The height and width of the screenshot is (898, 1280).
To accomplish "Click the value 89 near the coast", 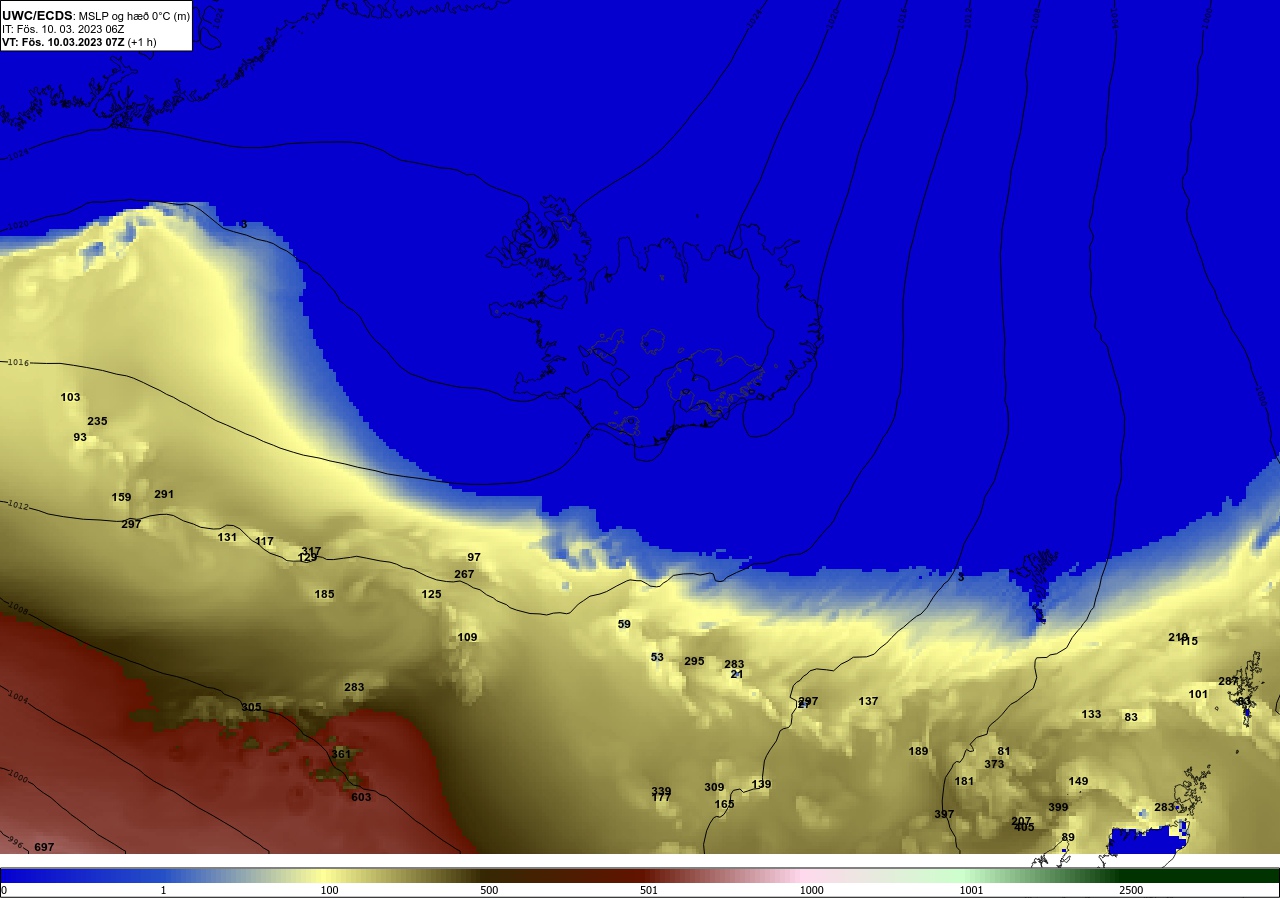I will point(1068,837).
